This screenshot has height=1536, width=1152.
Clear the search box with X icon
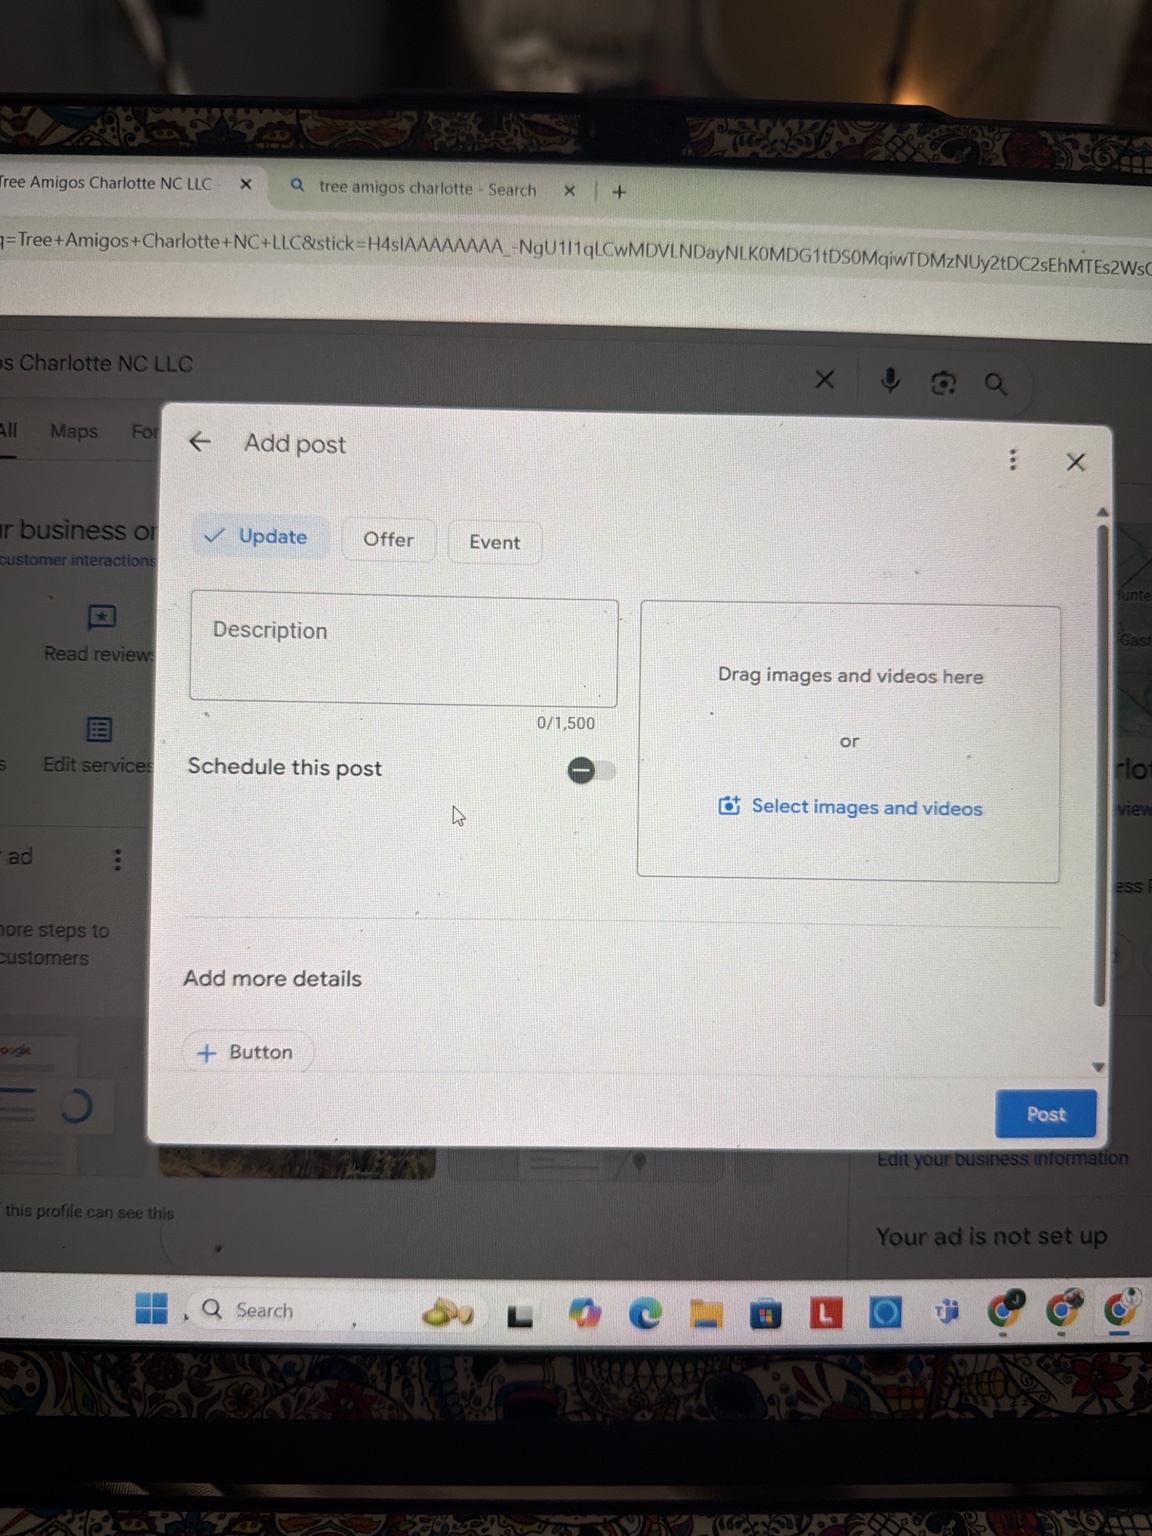(824, 379)
